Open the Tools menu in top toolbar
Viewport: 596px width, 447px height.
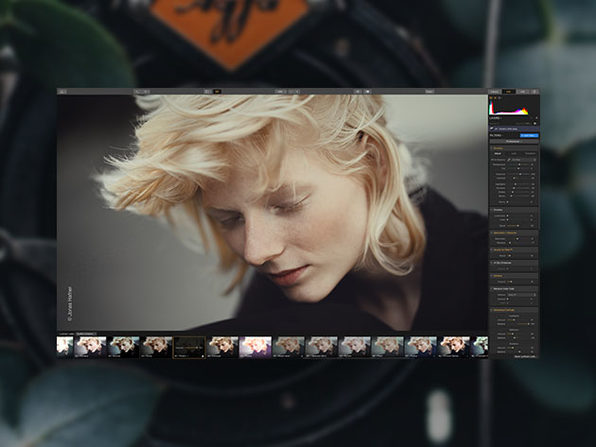429,92
